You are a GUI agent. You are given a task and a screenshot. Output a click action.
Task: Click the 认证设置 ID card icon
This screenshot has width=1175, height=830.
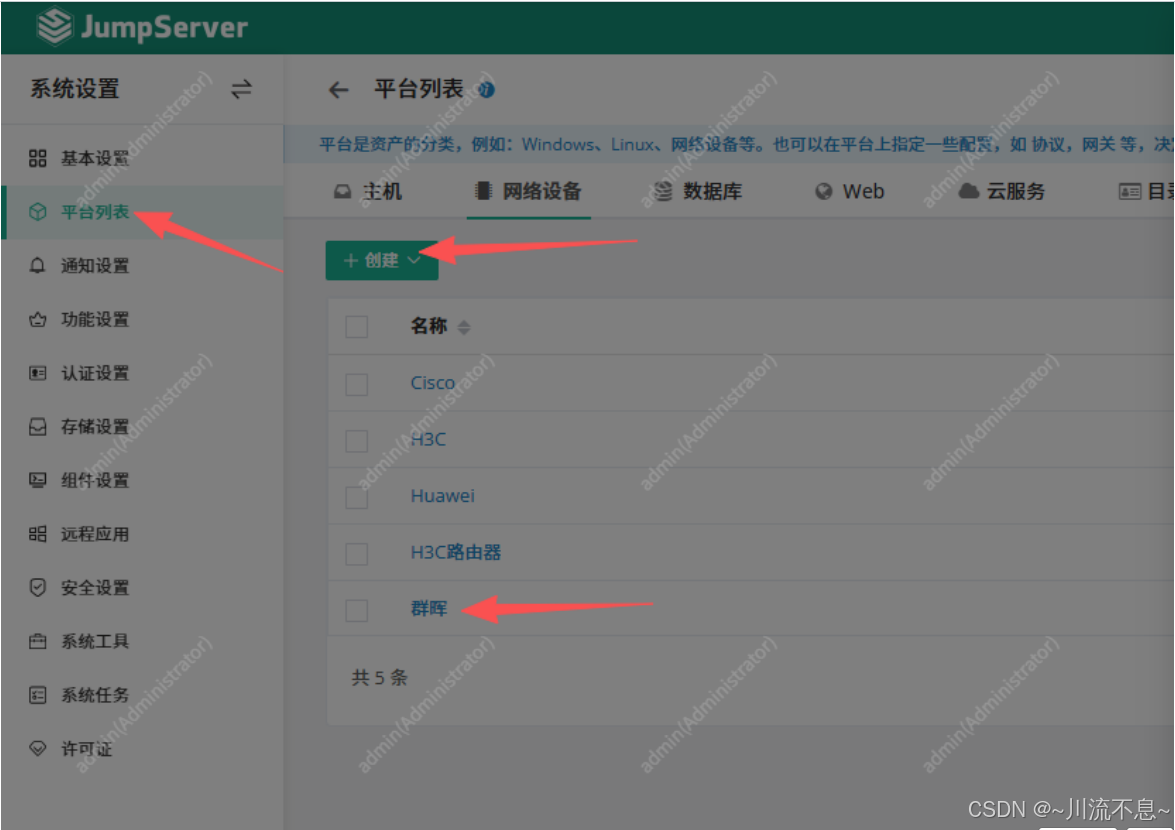tap(37, 373)
